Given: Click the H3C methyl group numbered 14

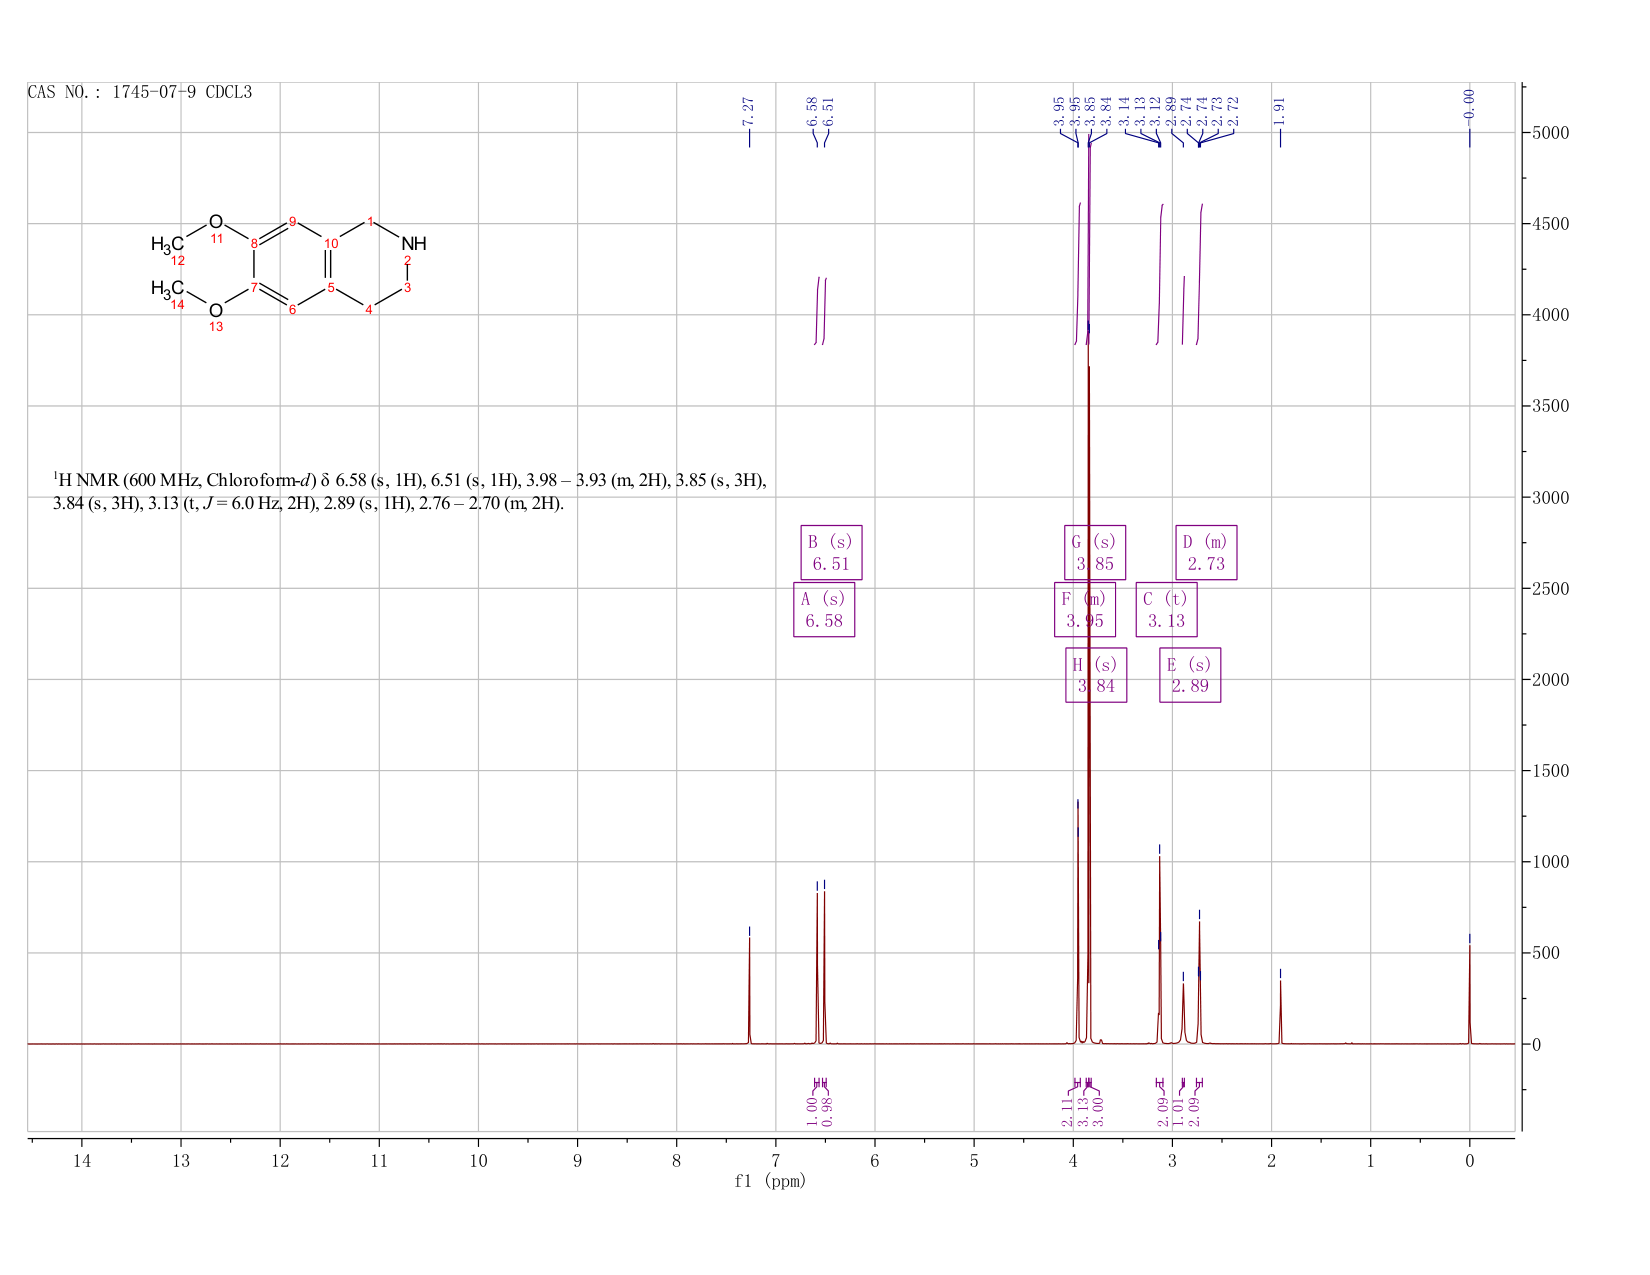Looking at the screenshot, I should pos(167,289).
